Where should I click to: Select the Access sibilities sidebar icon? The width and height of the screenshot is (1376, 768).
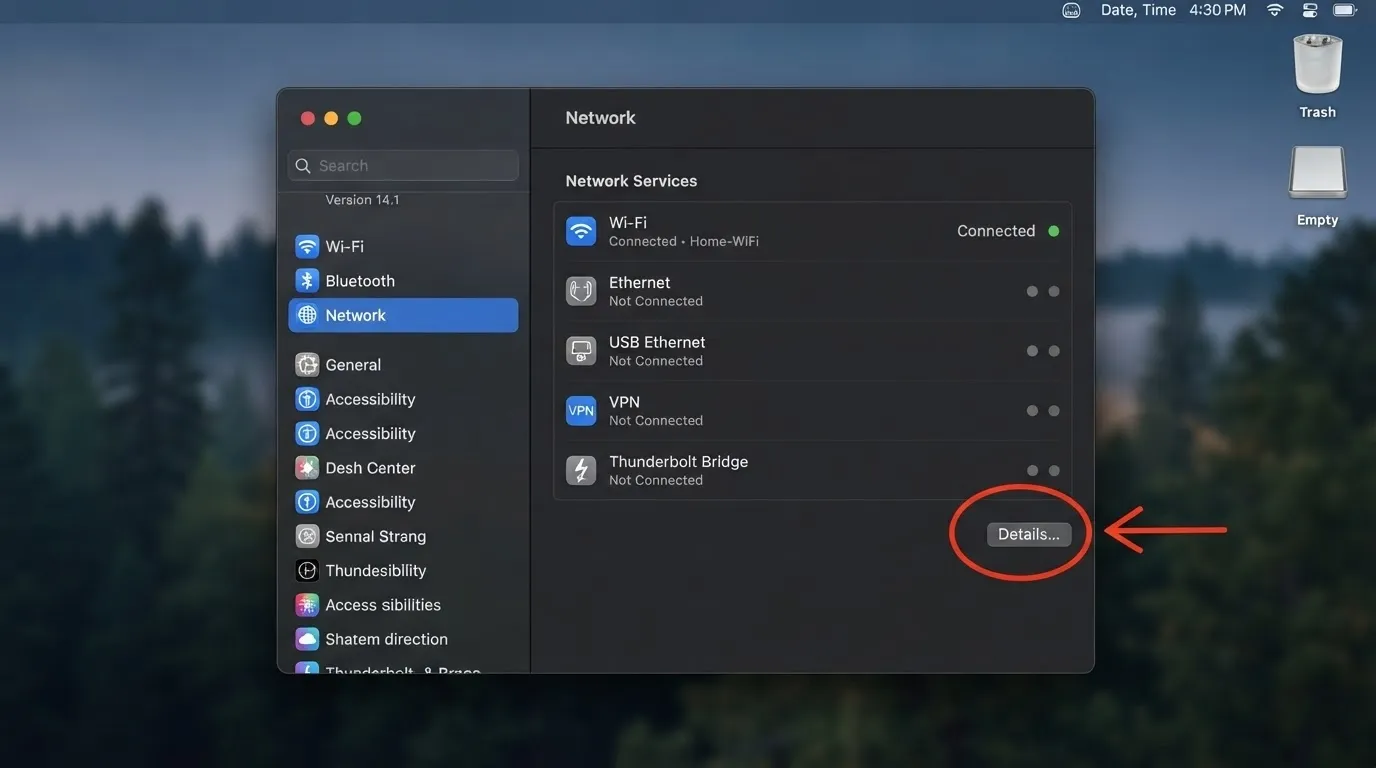[307, 605]
